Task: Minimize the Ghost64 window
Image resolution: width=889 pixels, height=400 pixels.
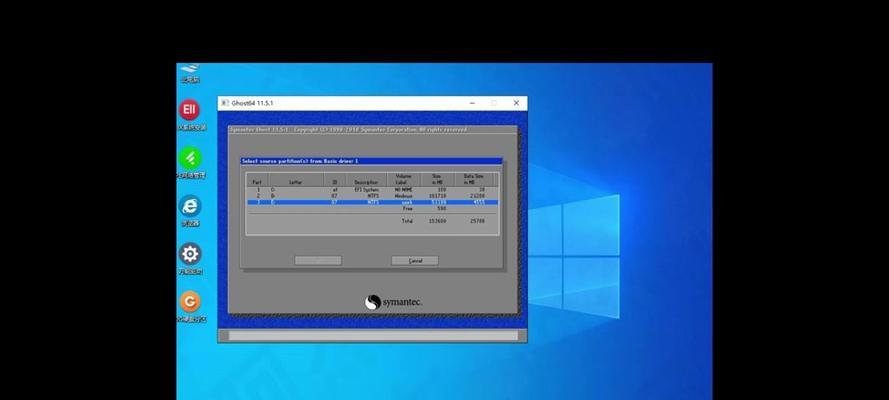Action: click(x=472, y=103)
